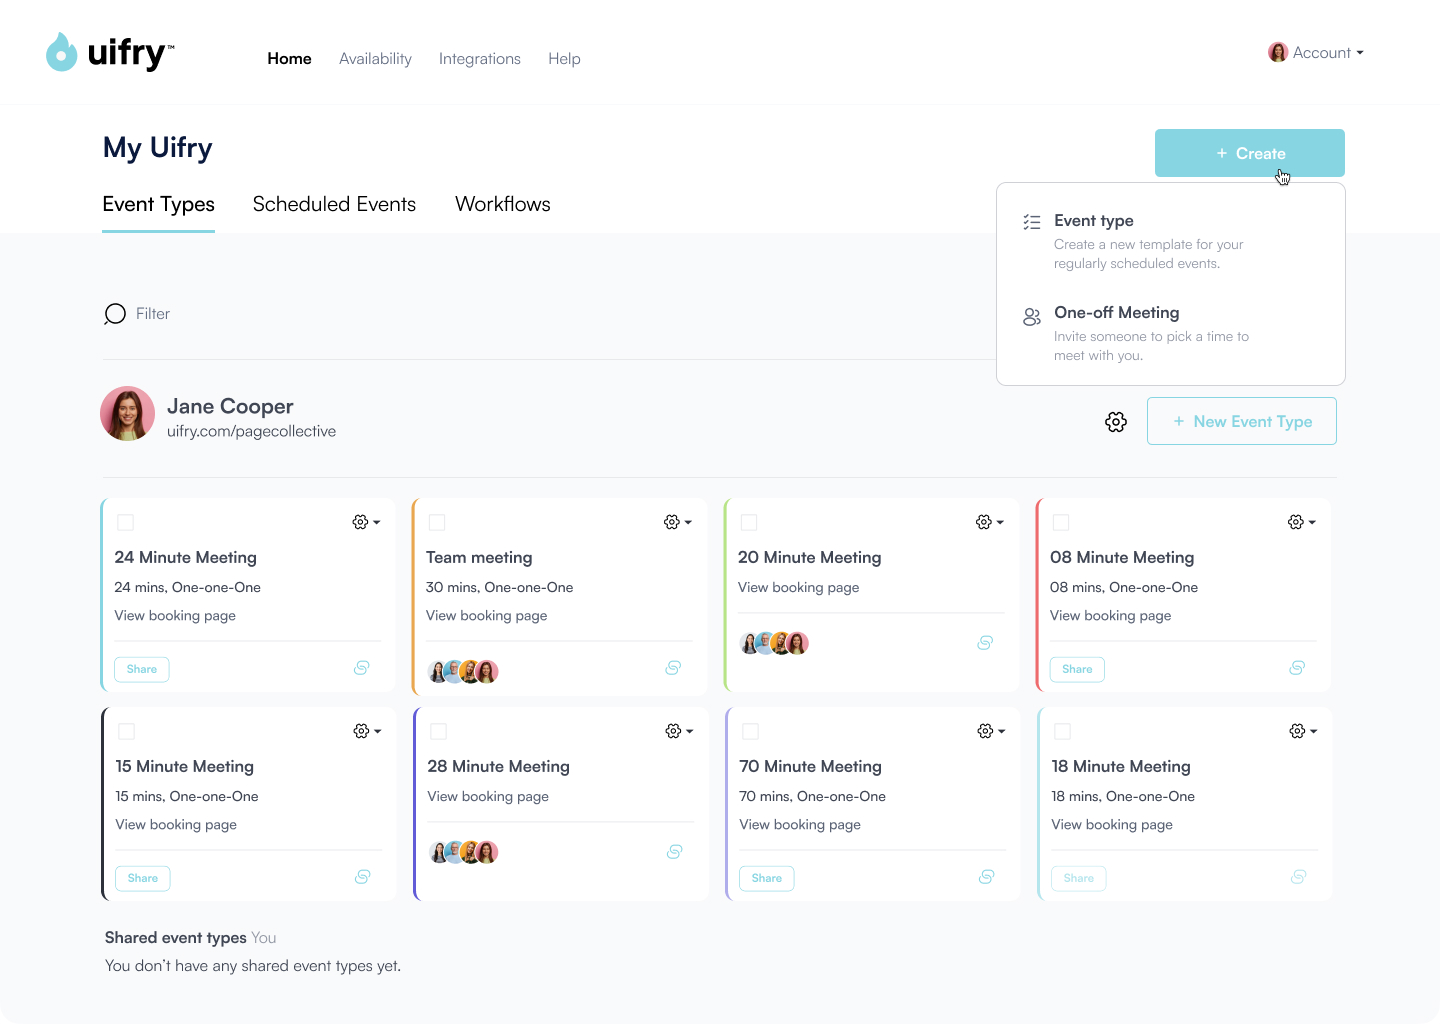
Task: Click team avatars on 20 Minute Meeting card
Action: [x=774, y=643]
